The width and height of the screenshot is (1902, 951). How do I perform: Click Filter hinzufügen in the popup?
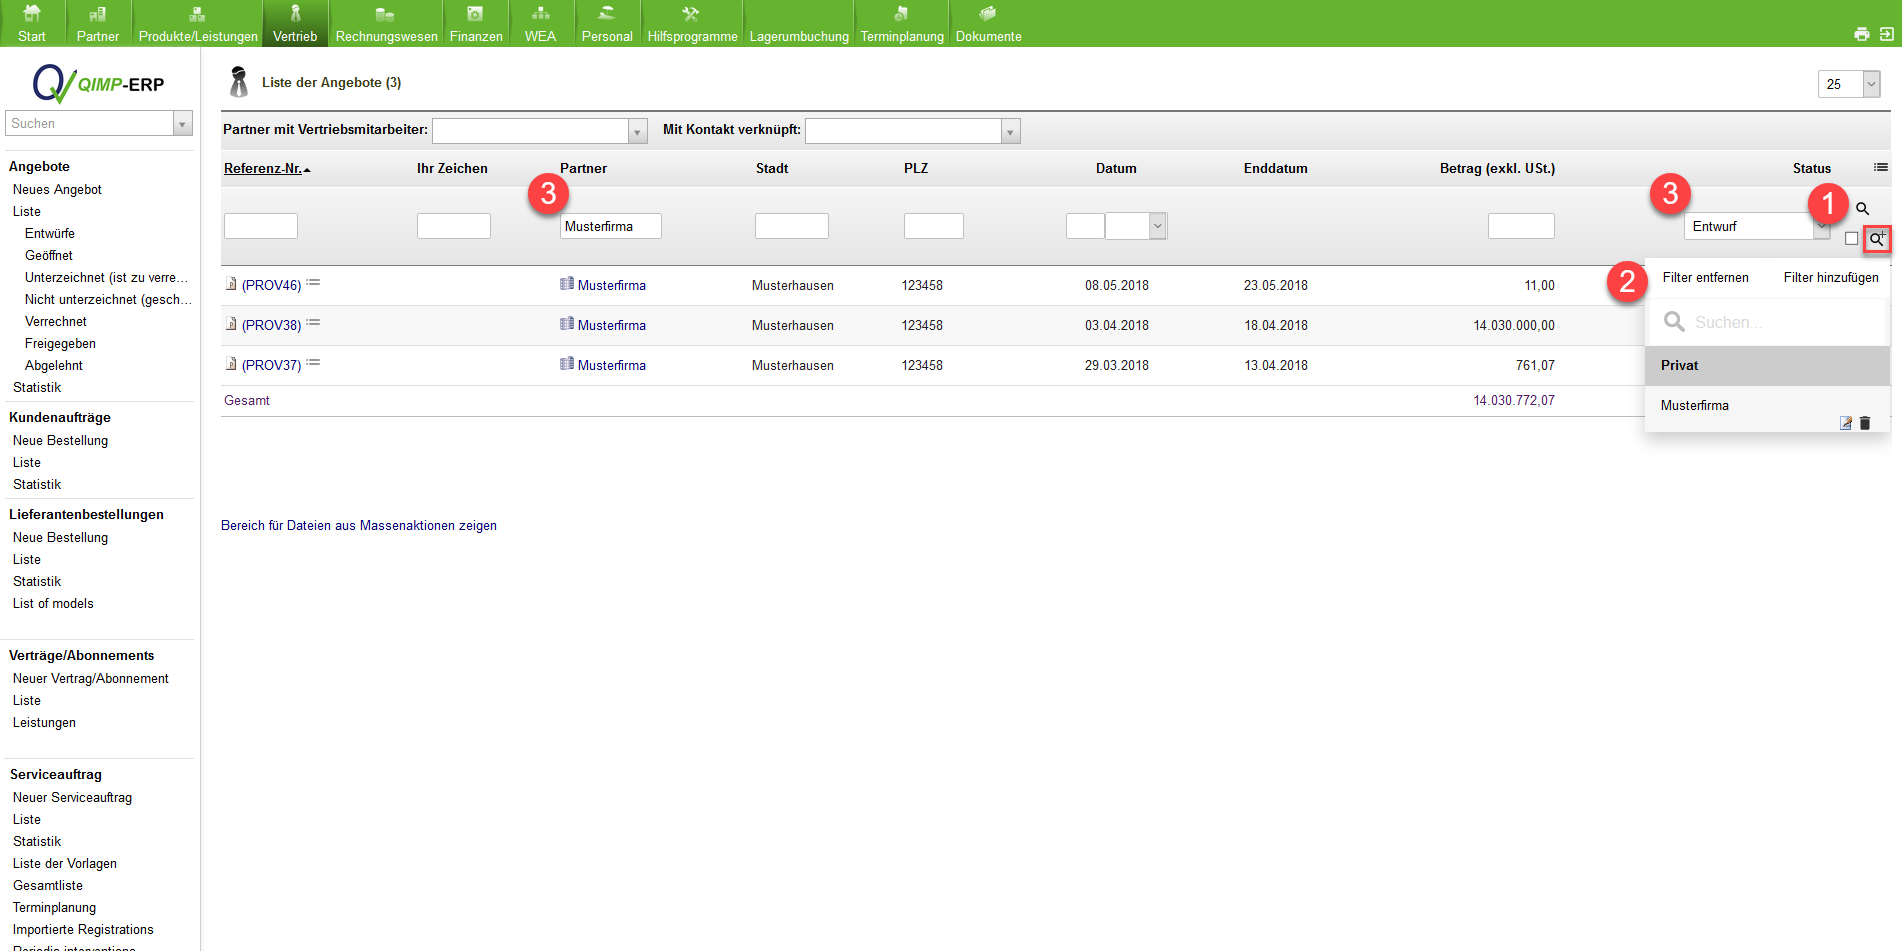(x=1830, y=278)
